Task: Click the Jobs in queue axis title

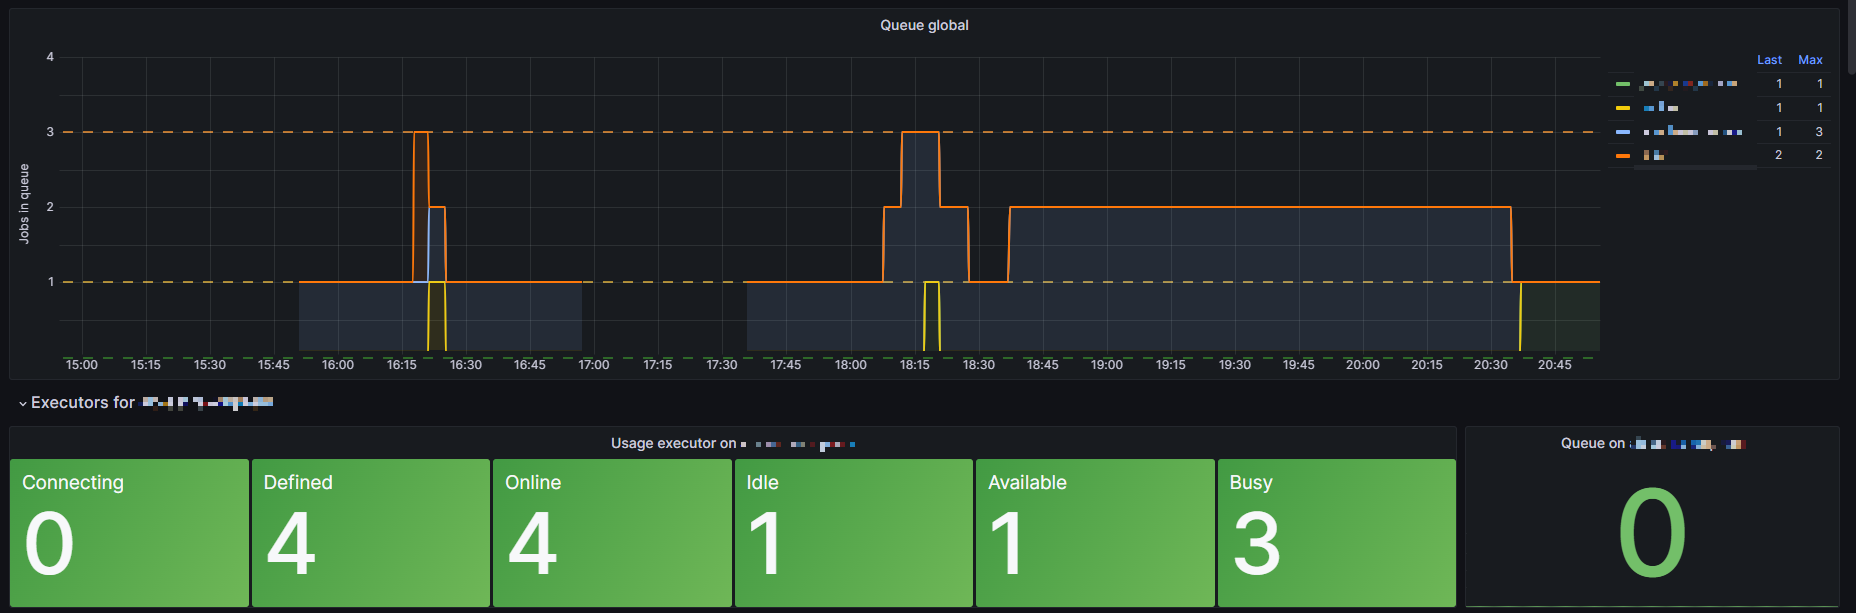Action: click(24, 204)
